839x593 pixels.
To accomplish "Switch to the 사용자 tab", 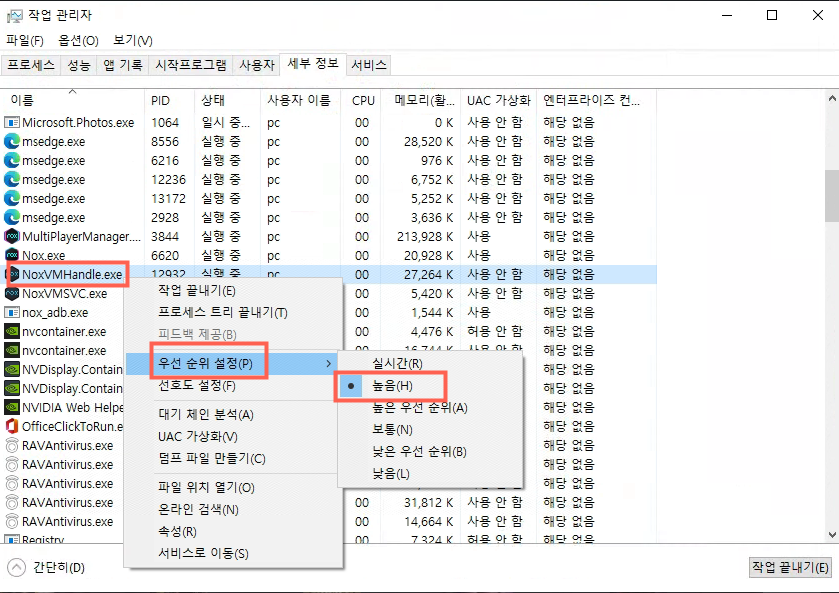I will click(x=256, y=65).
